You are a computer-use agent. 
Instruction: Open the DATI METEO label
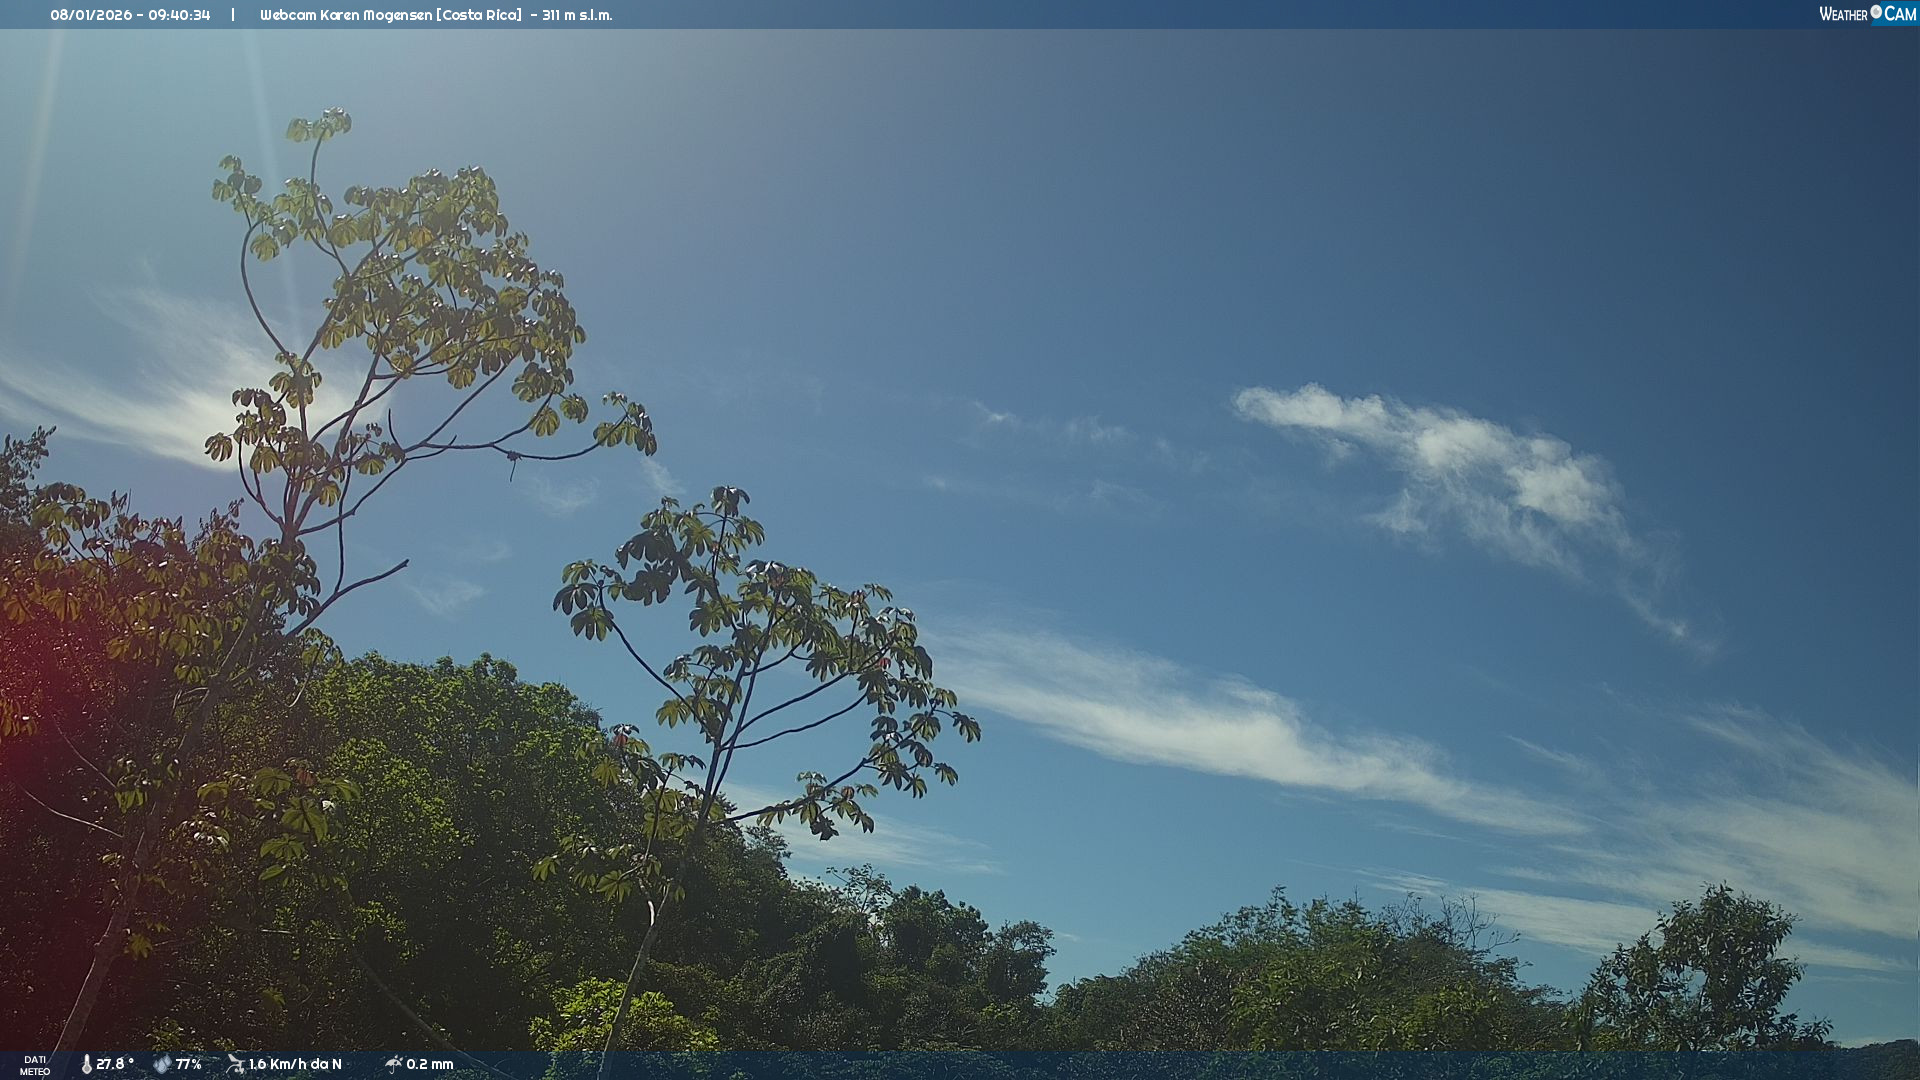pos(35,1065)
